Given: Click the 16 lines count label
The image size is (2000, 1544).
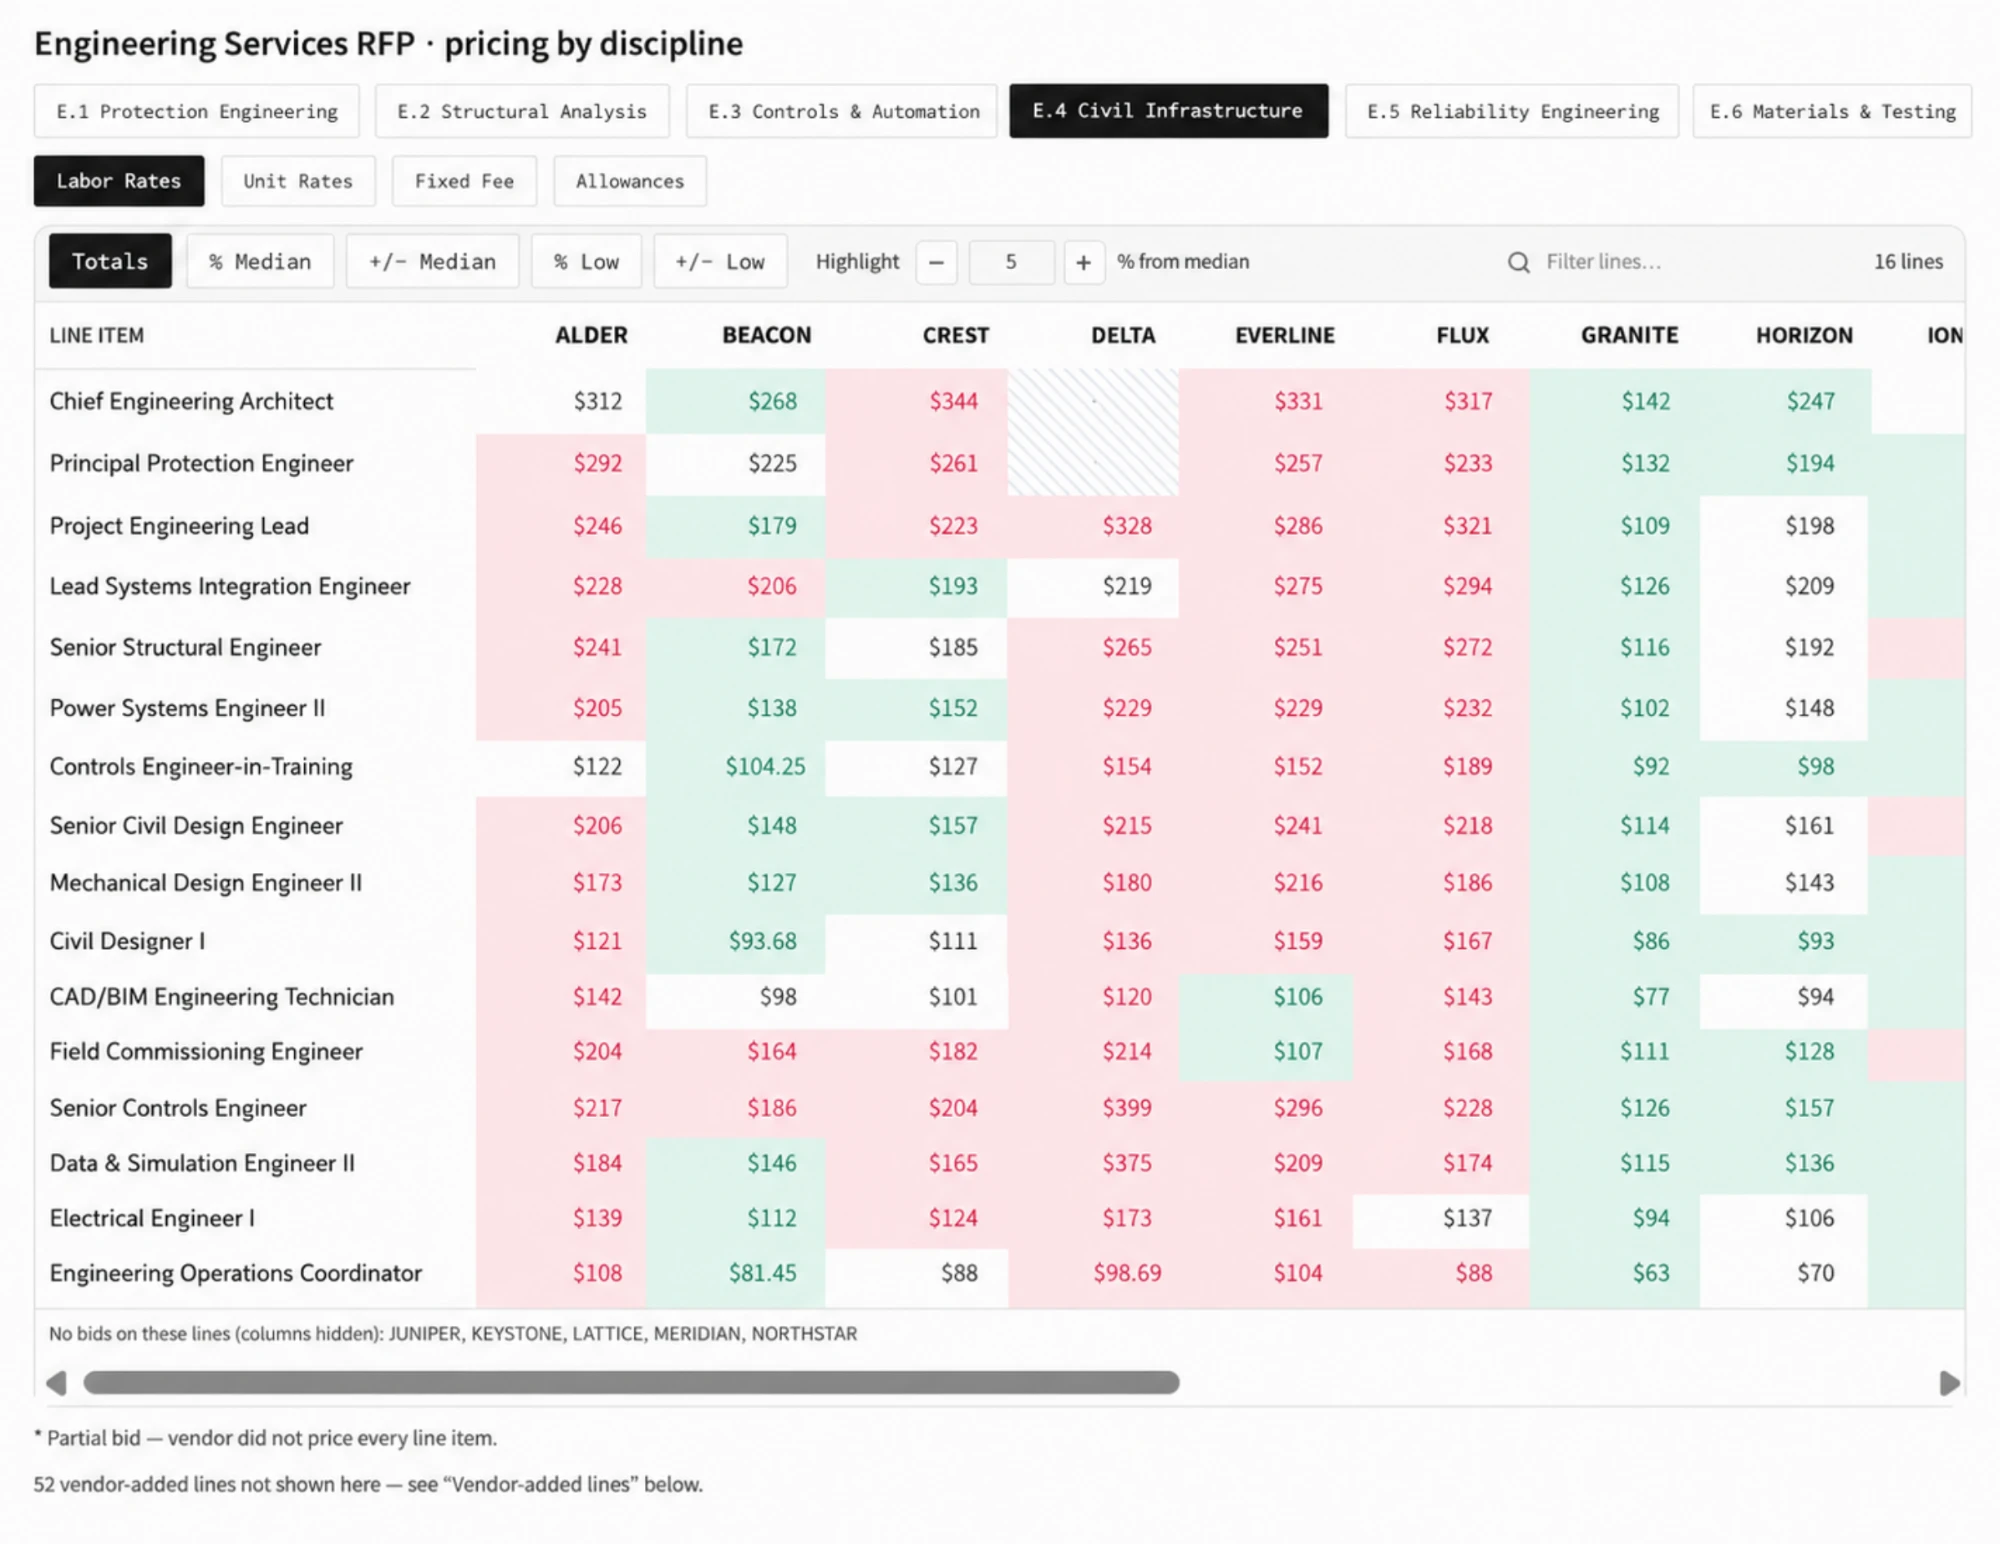Looking at the screenshot, I should [1908, 262].
